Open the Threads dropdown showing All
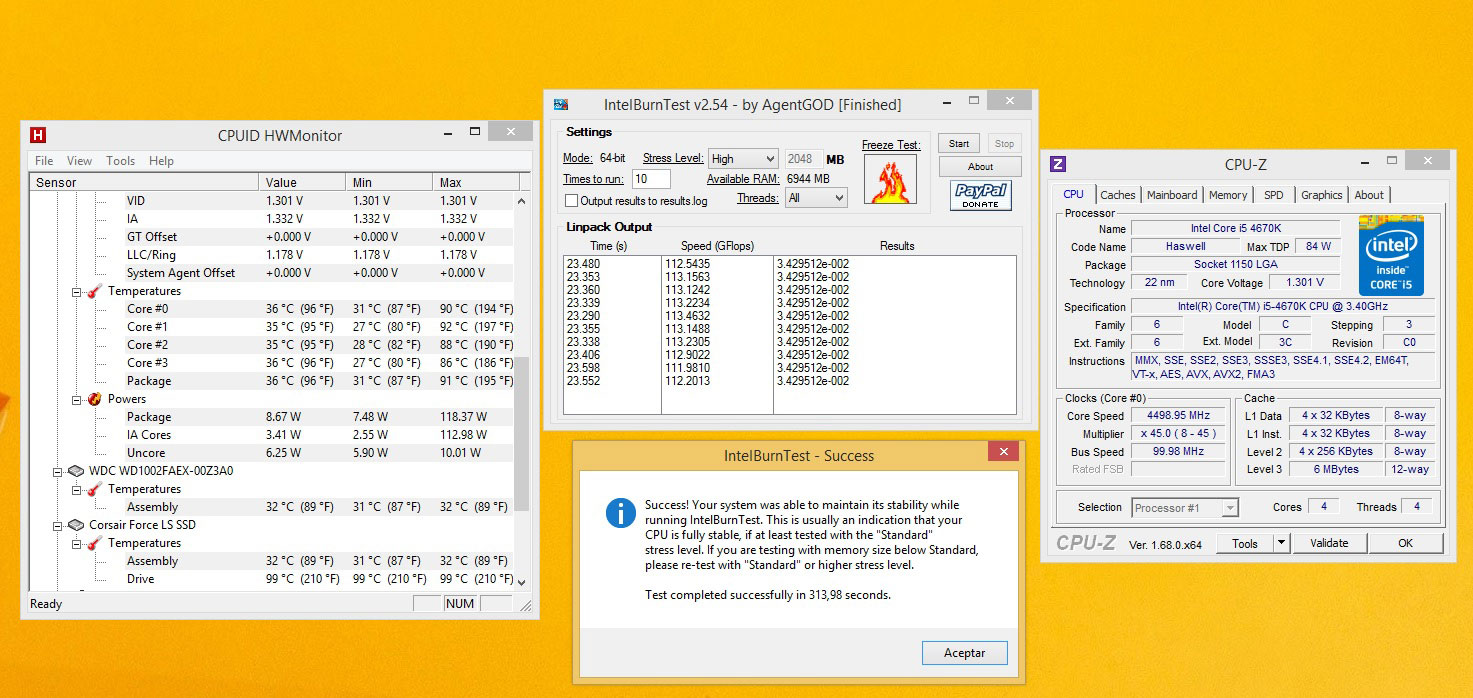Image resolution: width=1473 pixels, height=698 pixels. coord(816,198)
